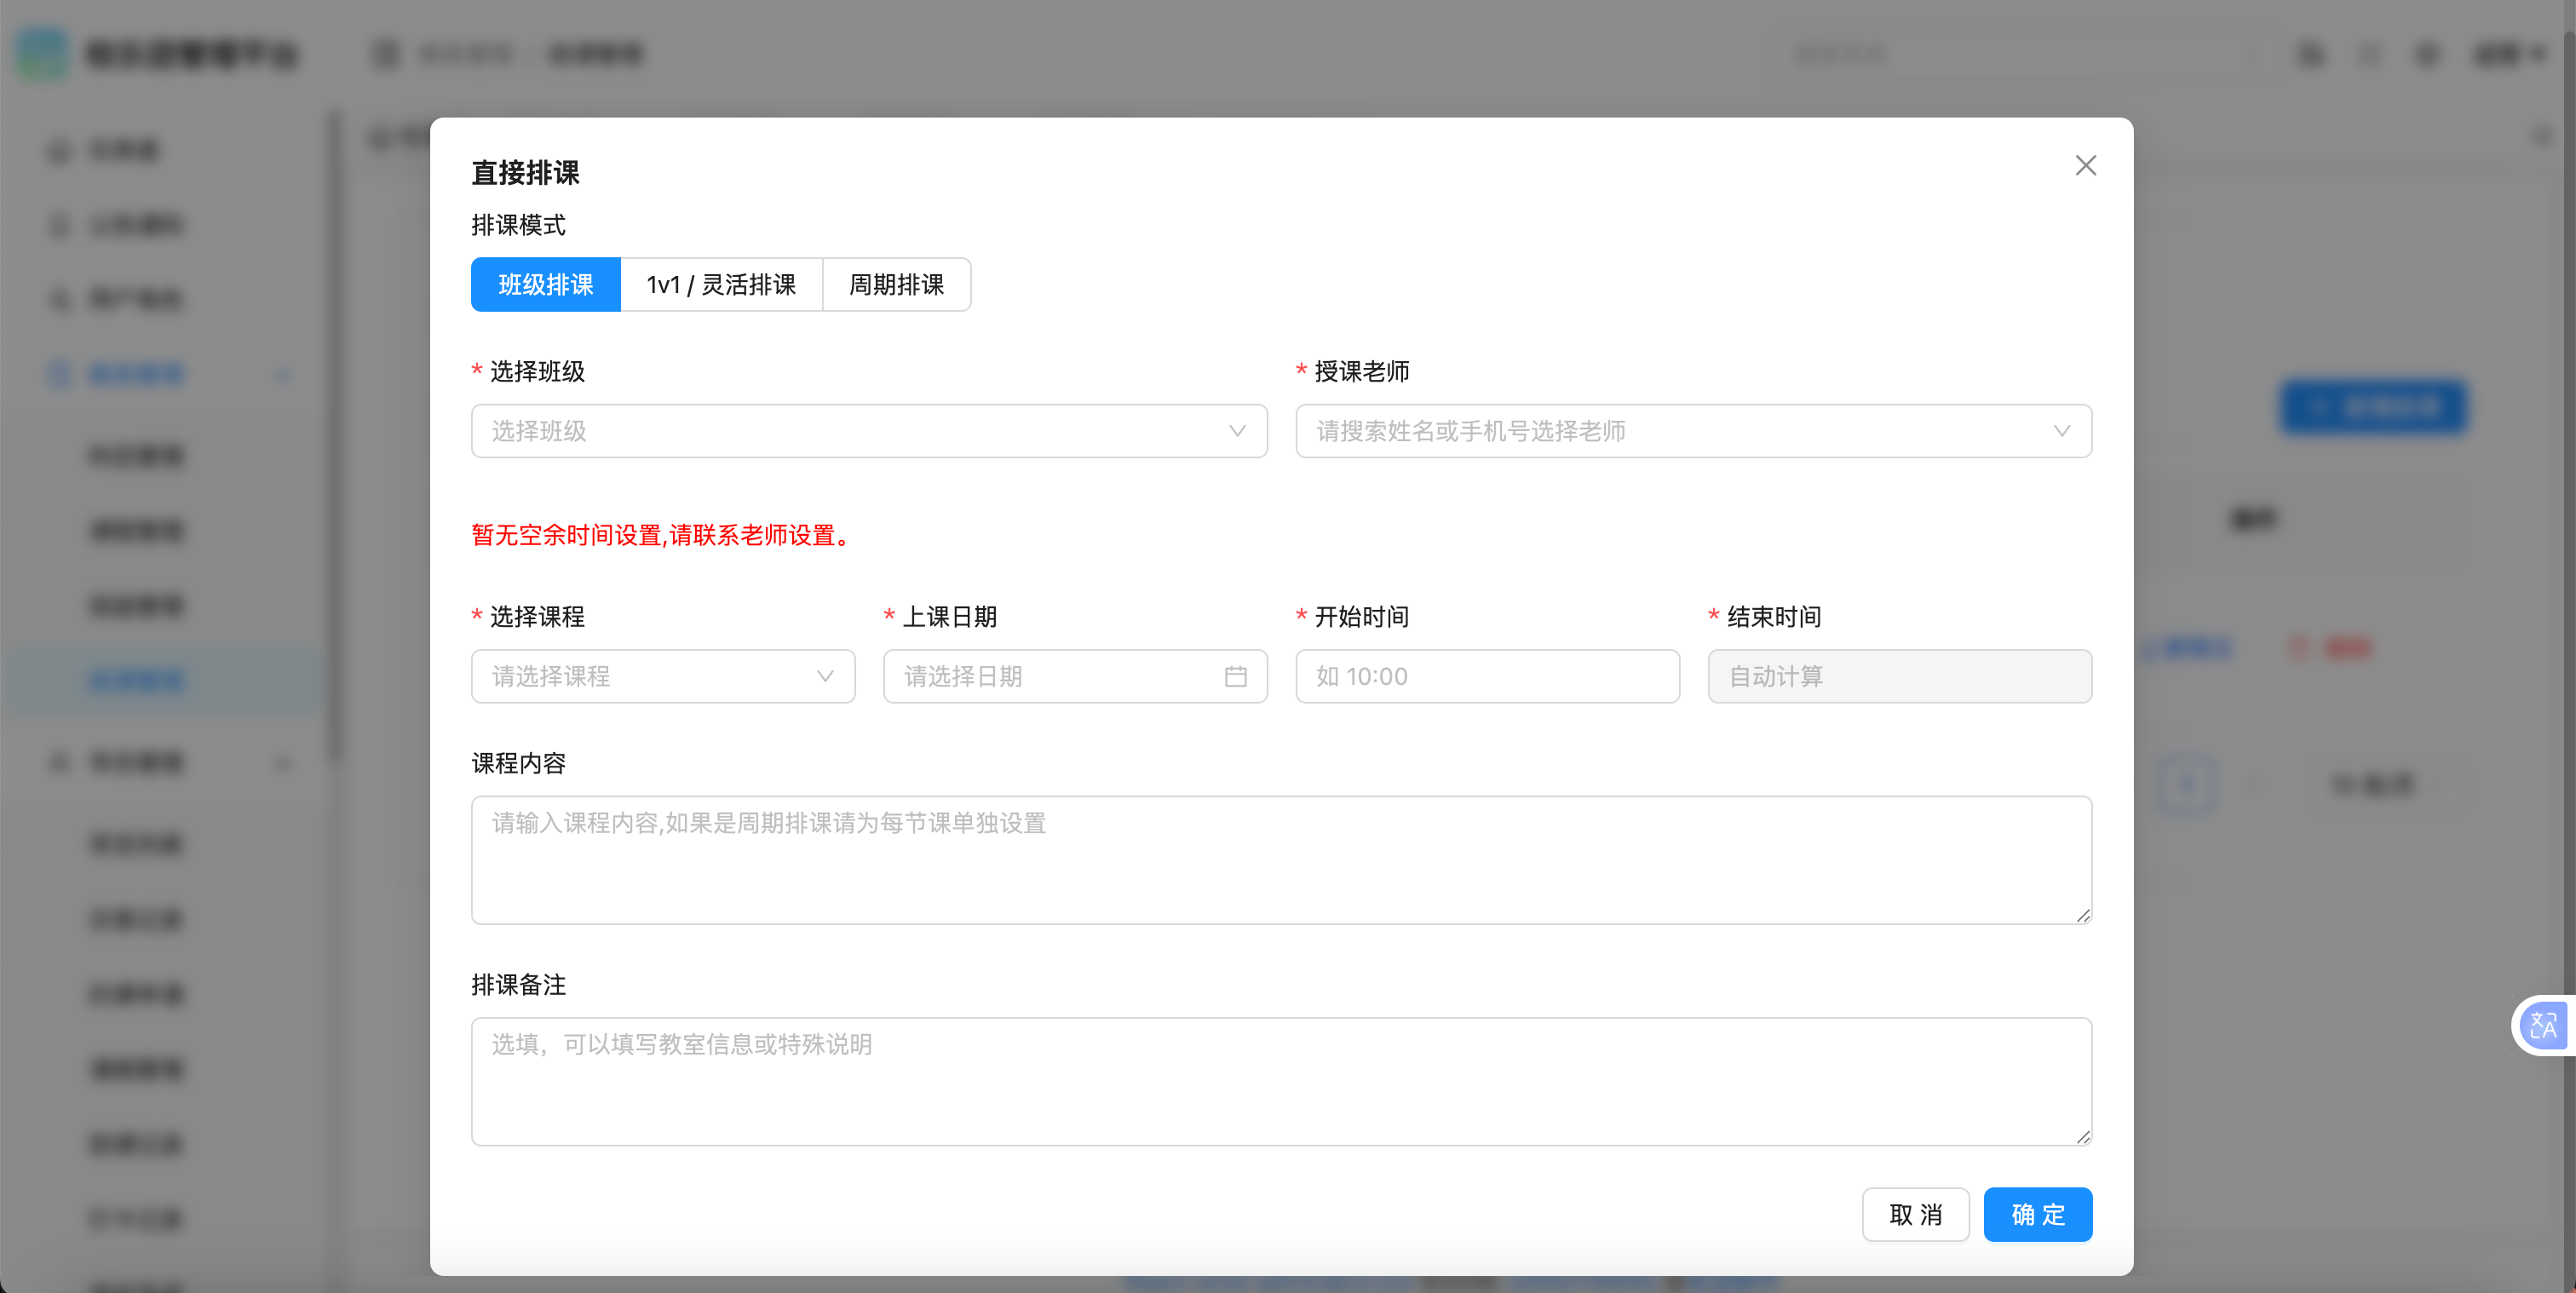
Task: Click into the 排课备注 notes text area
Action: [x=1280, y=1082]
